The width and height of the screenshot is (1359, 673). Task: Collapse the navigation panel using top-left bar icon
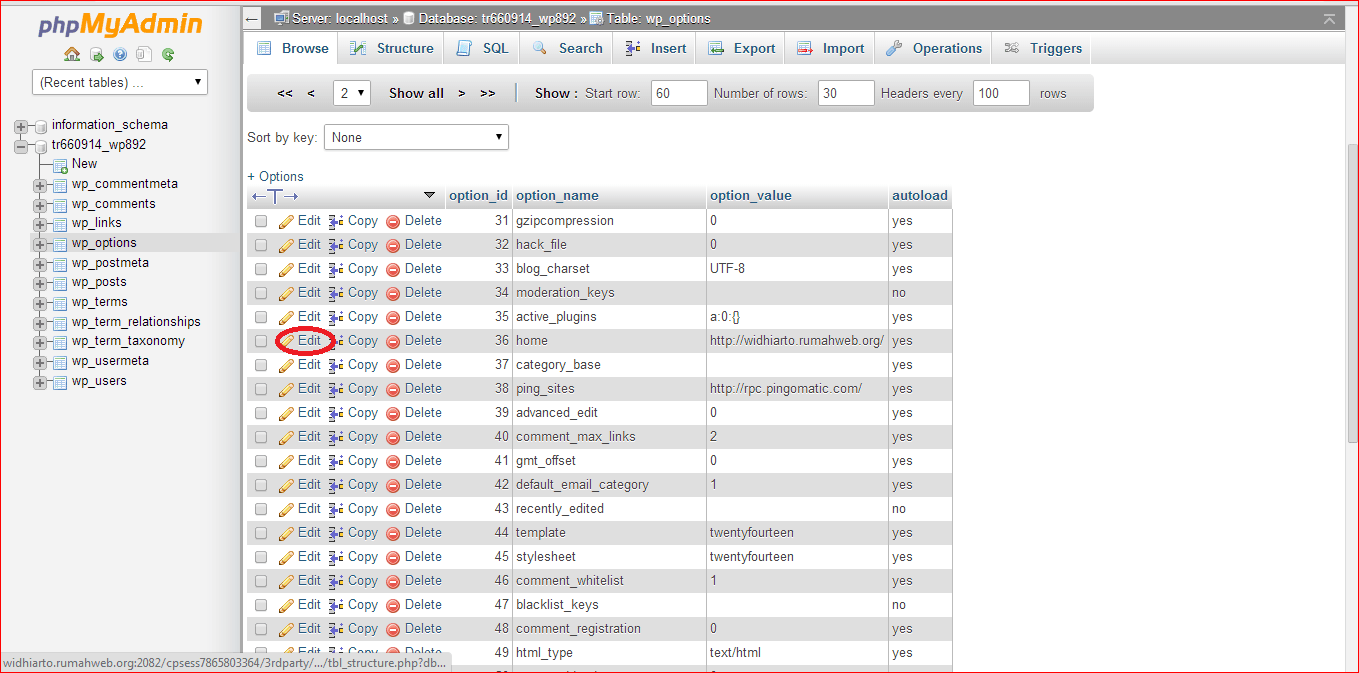point(252,18)
